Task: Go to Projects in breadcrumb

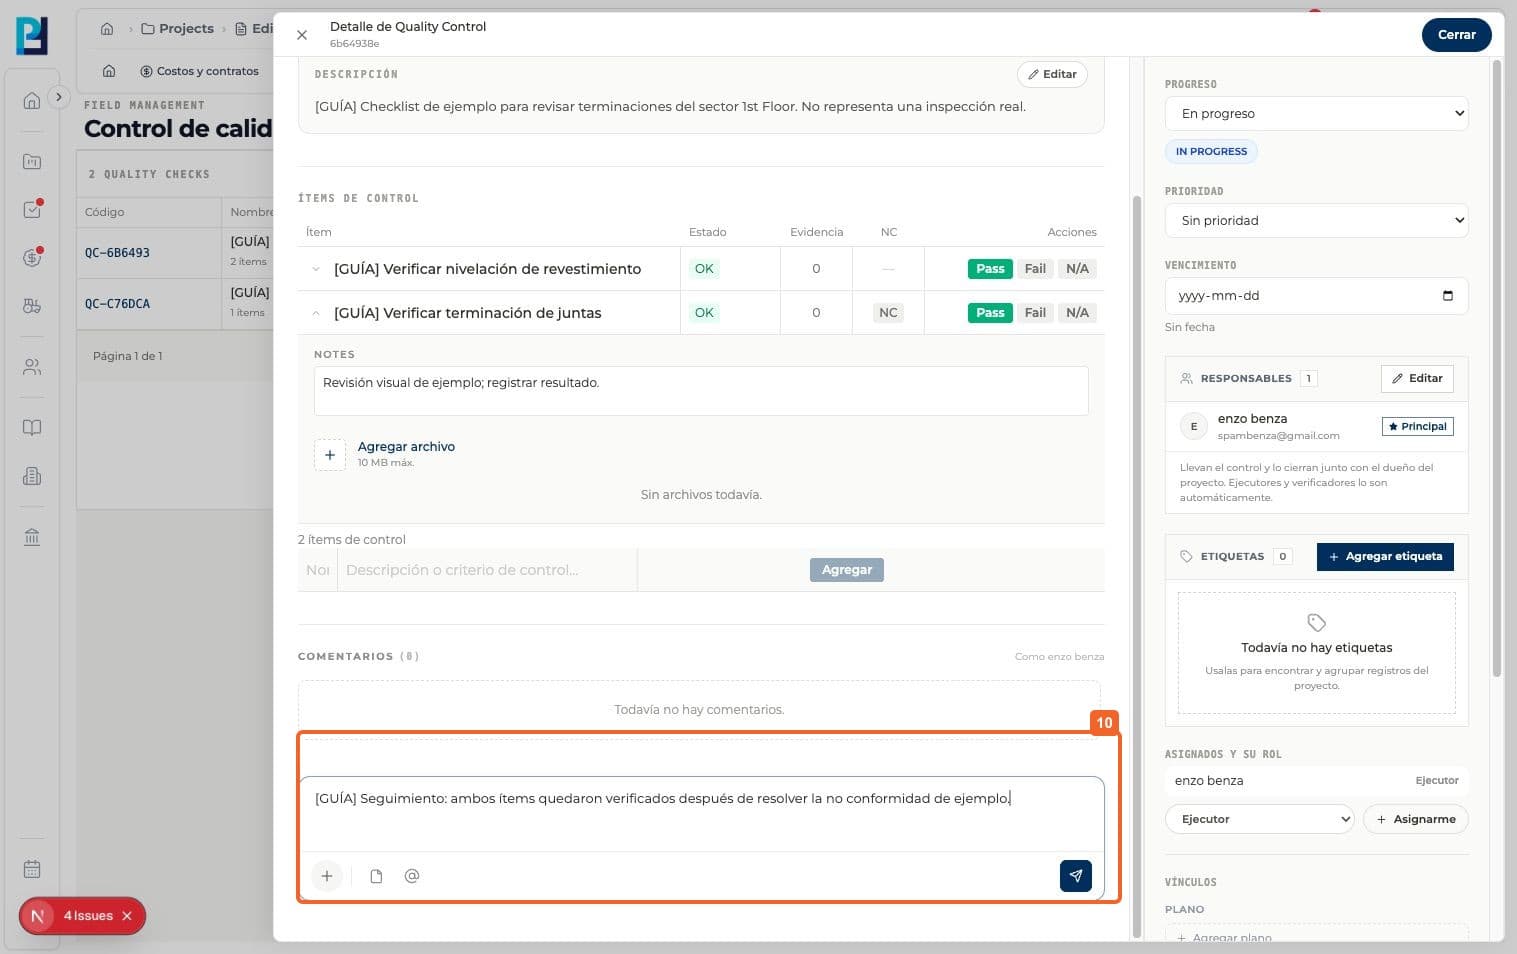Action: [178, 29]
